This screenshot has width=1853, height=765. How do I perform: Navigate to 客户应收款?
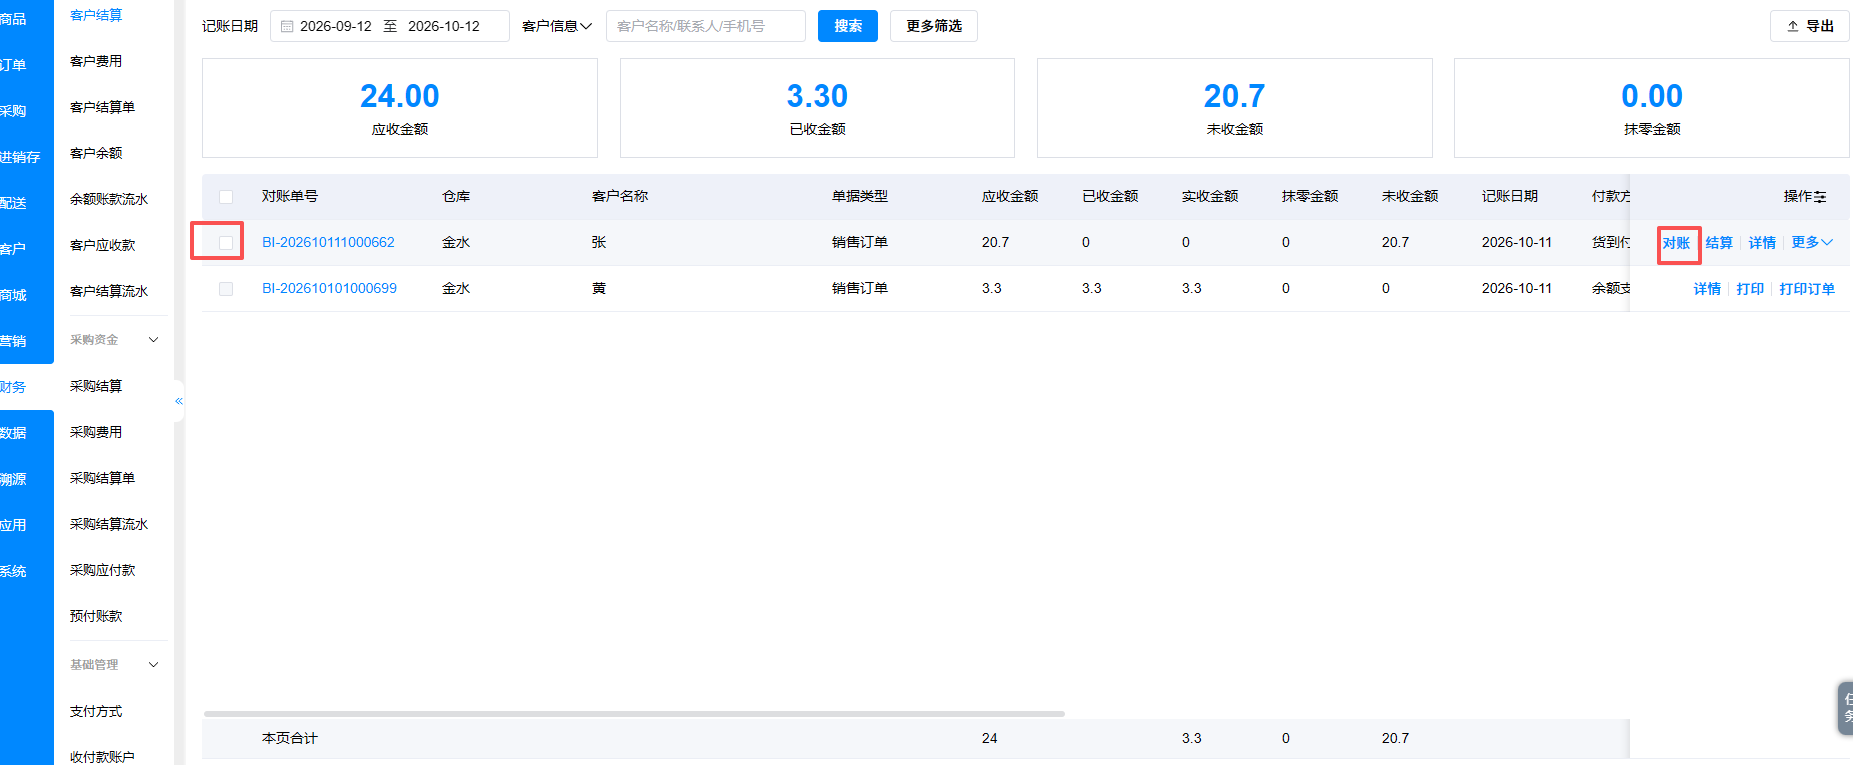(103, 245)
